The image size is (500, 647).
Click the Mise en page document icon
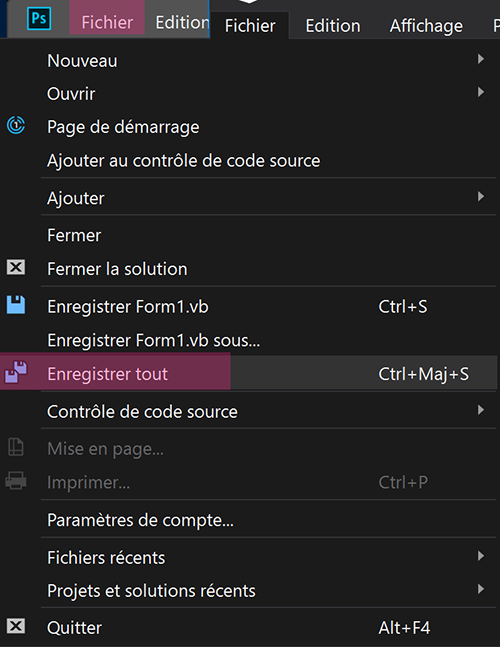(16, 447)
